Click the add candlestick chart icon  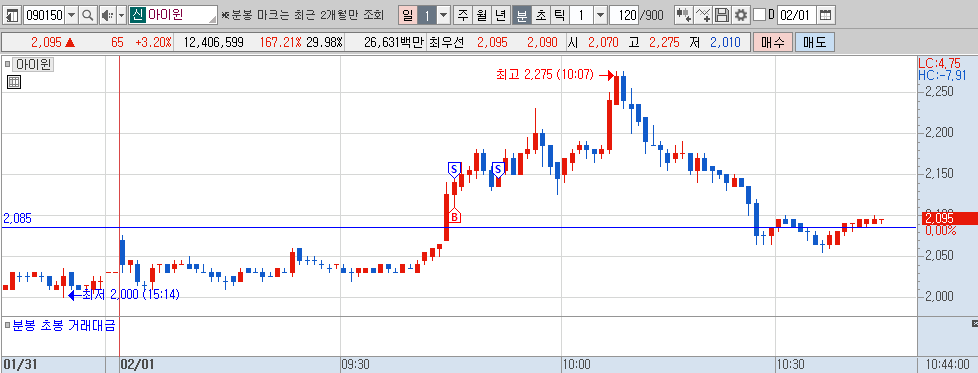click(x=684, y=15)
